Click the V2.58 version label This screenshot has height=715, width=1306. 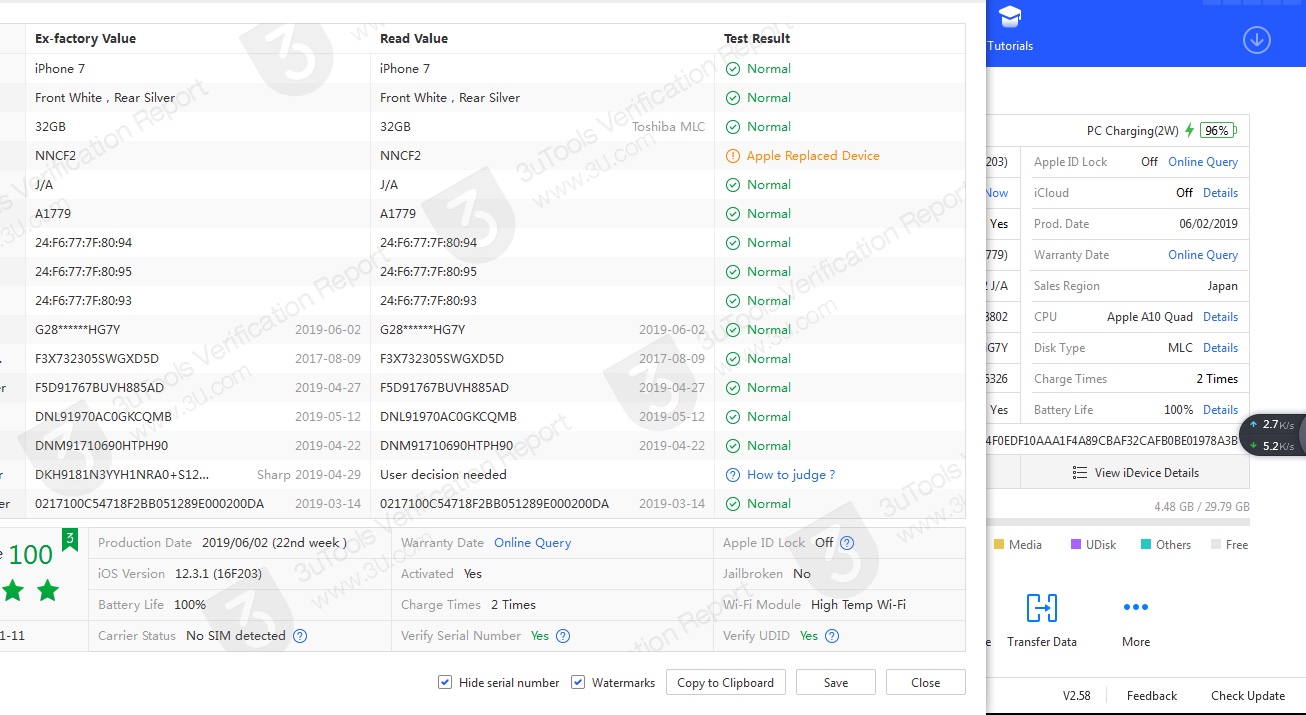coord(1076,696)
